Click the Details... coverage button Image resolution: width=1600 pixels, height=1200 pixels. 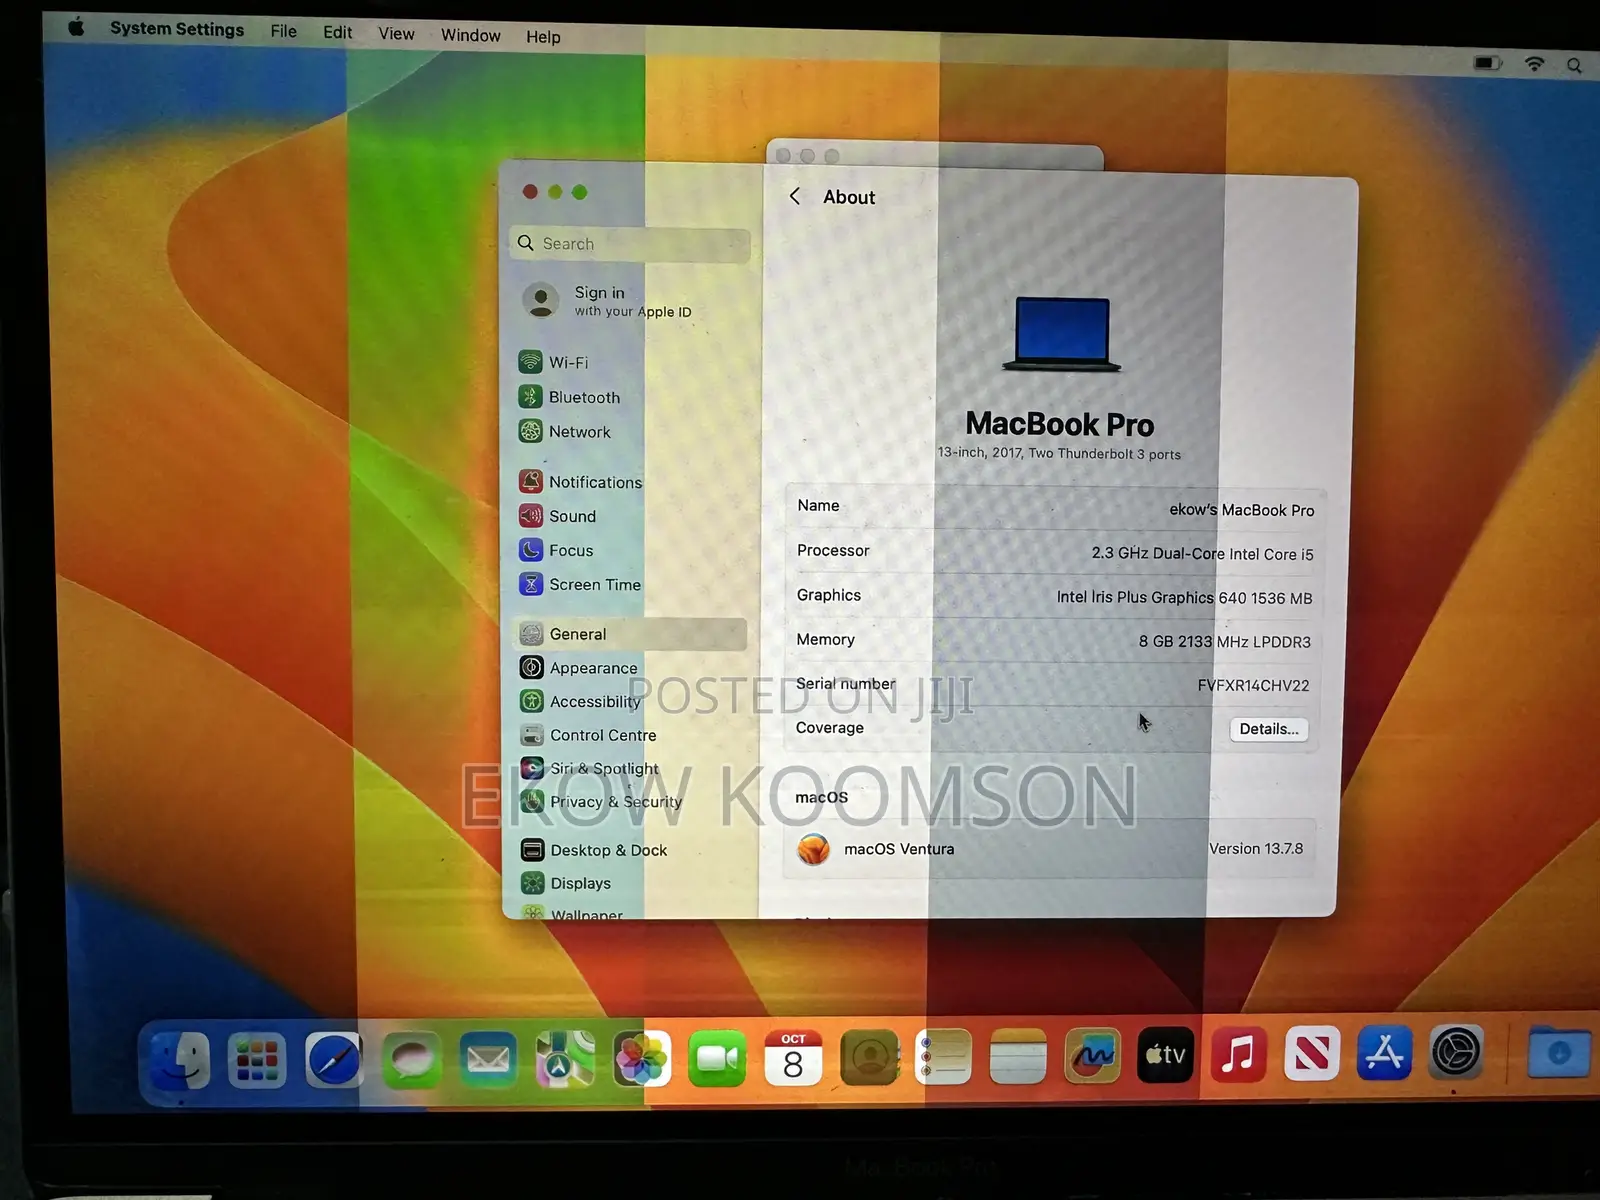pyautogui.click(x=1268, y=729)
